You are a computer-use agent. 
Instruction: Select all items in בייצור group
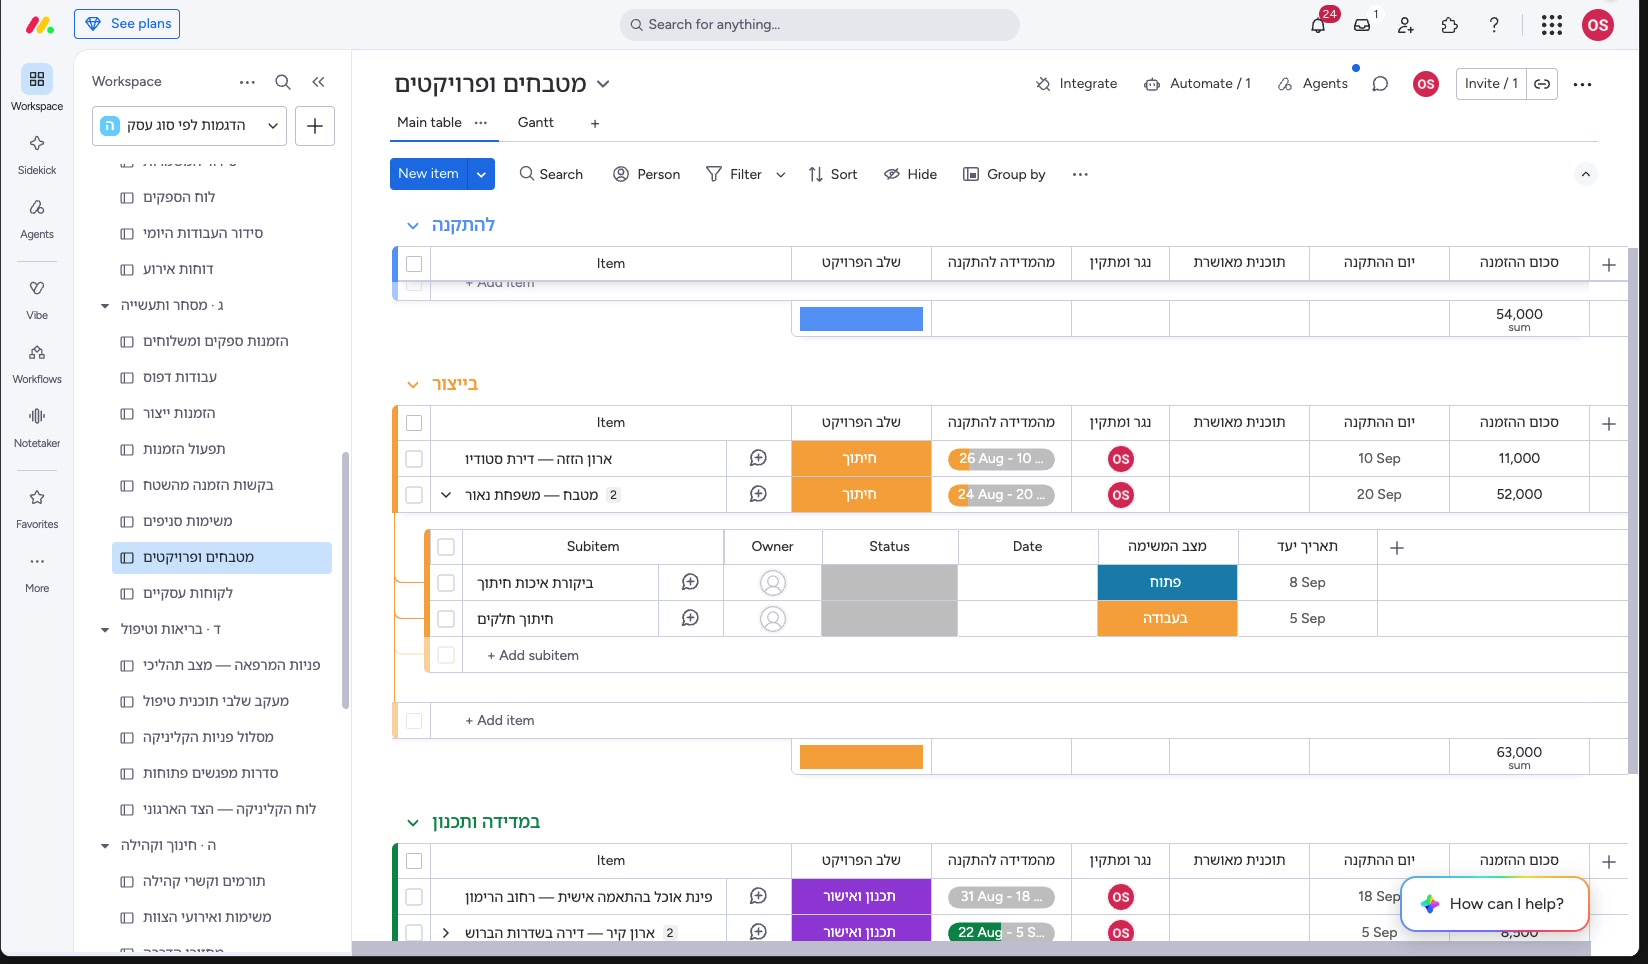pos(414,423)
